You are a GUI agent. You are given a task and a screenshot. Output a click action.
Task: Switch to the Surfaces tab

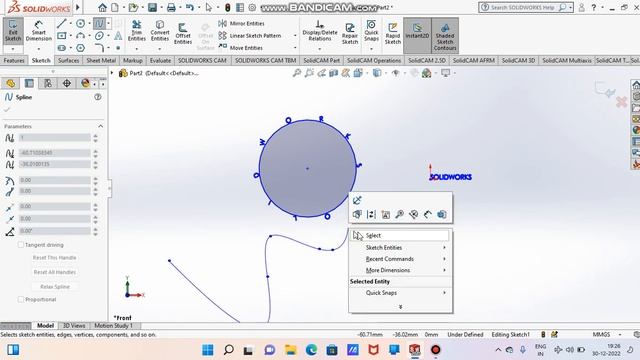[x=68, y=60]
